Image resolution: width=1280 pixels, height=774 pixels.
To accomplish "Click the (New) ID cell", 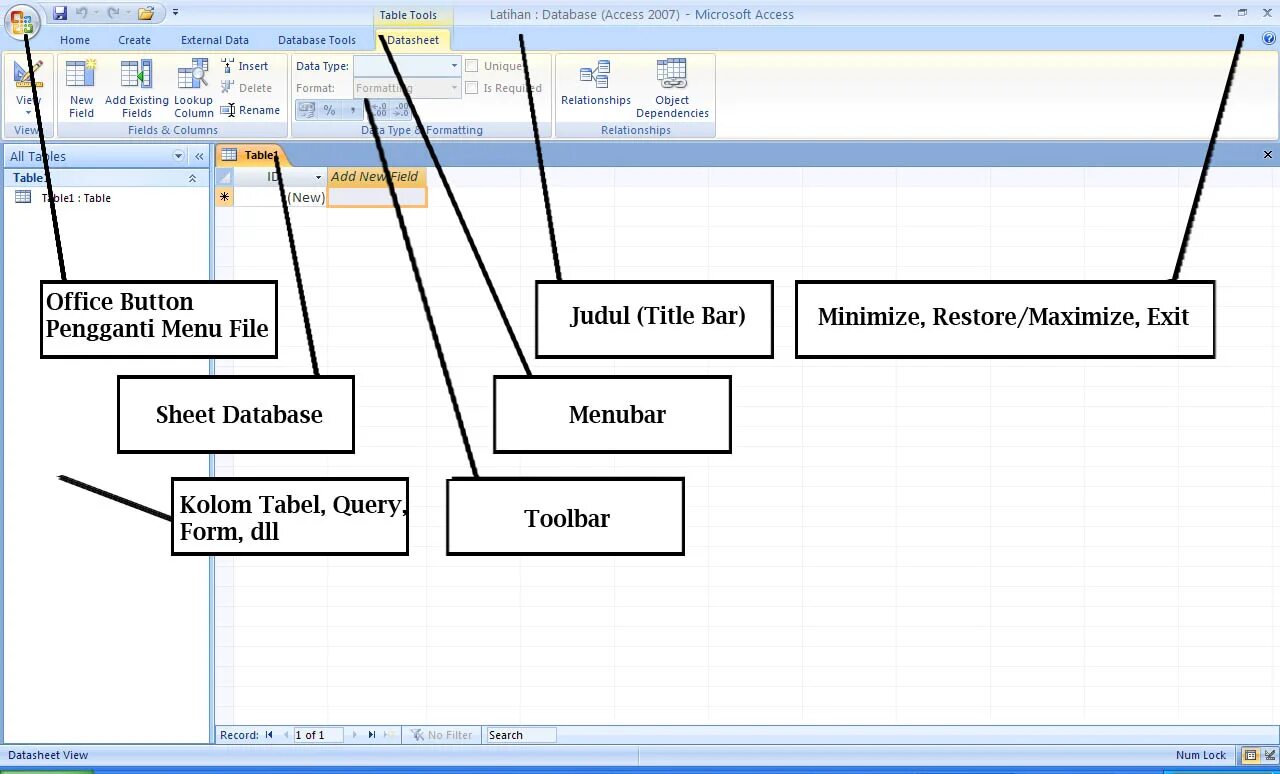I will tap(280, 197).
